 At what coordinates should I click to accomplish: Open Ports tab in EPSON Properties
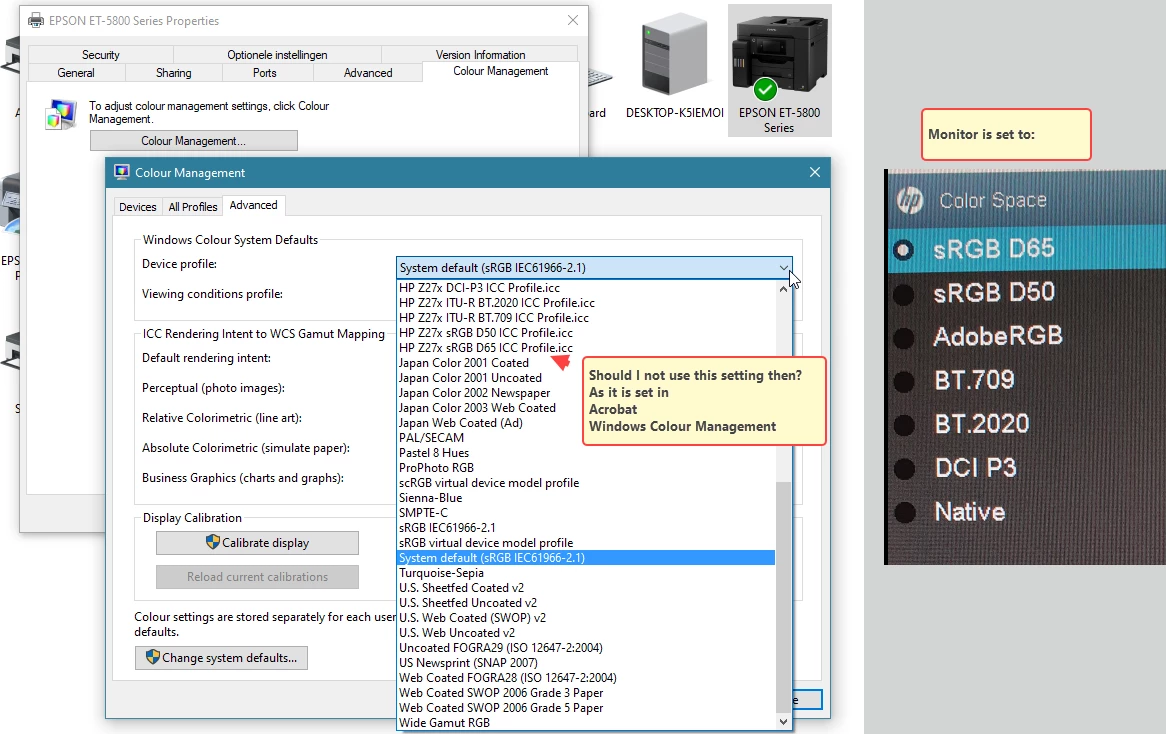[x=265, y=73]
